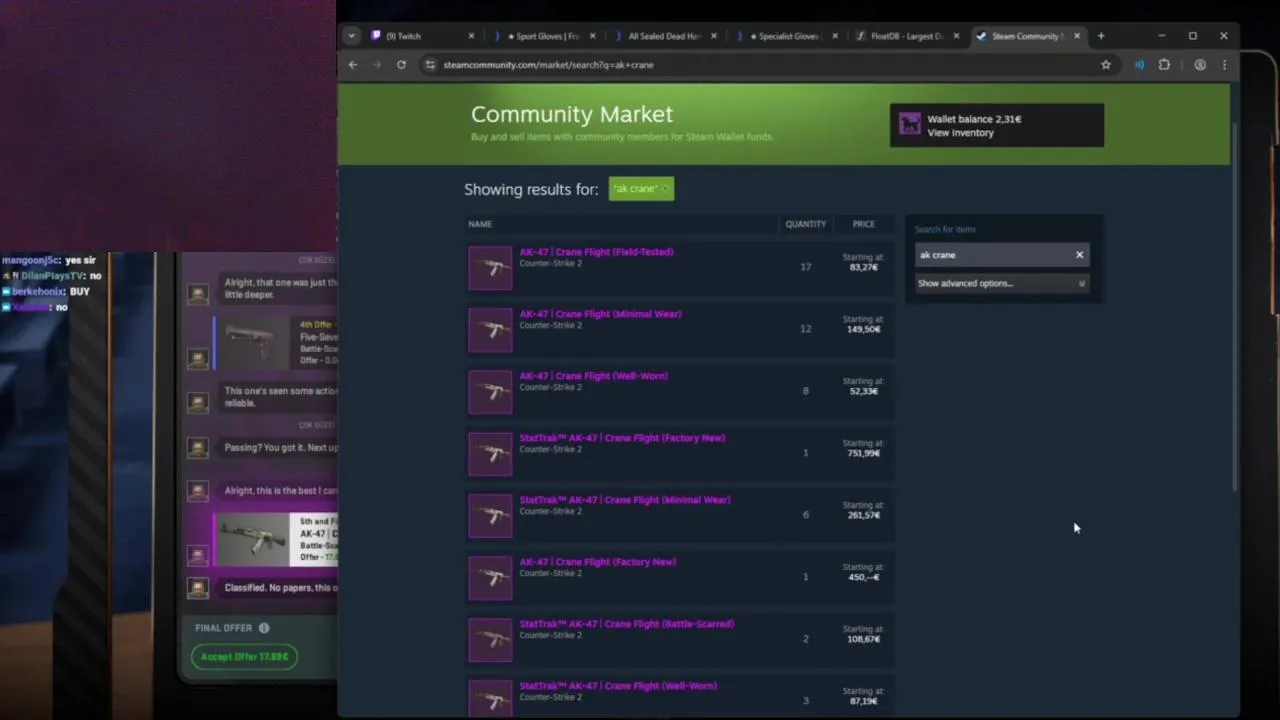Open the browser extensions puzzle icon

click(x=1164, y=64)
